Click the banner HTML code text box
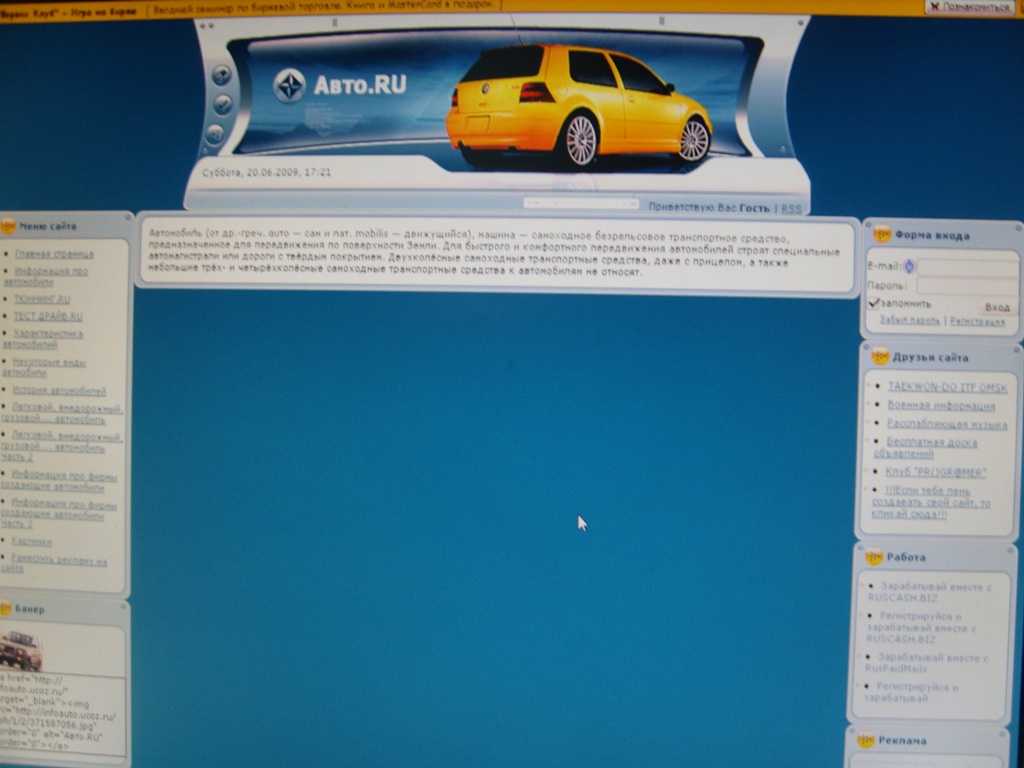Image resolution: width=1024 pixels, height=768 pixels. pyautogui.click(x=62, y=715)
